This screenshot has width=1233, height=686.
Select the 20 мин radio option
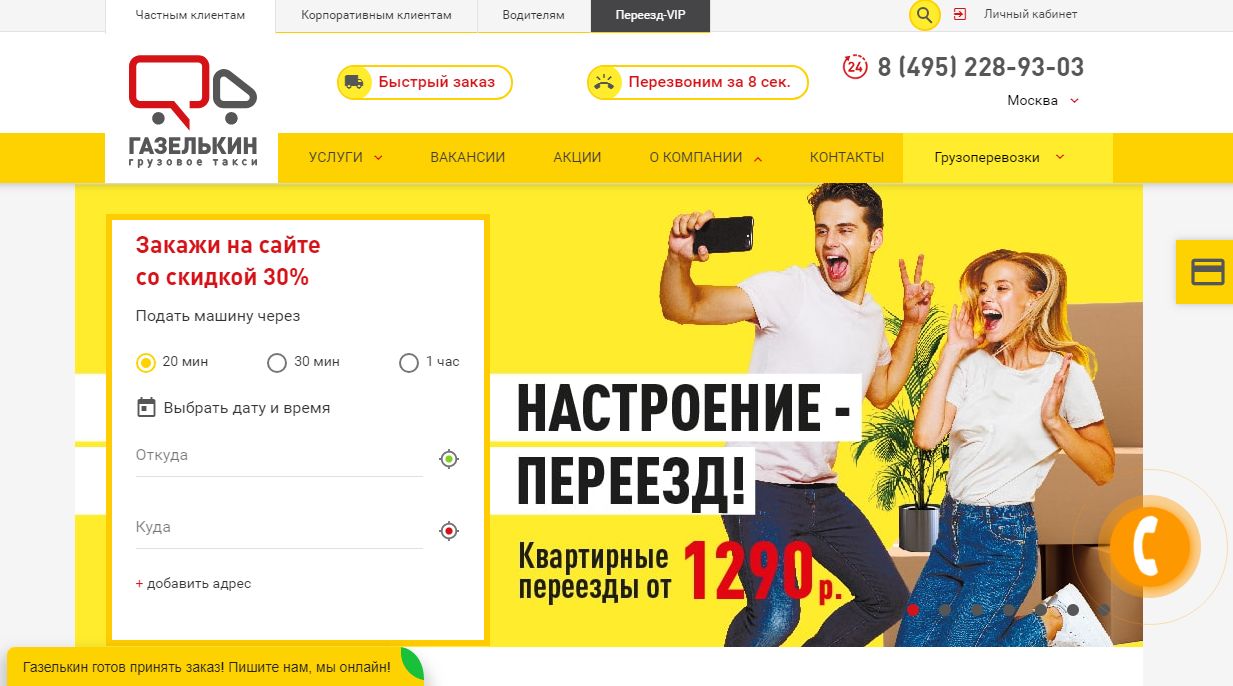[x=146, y=363]
